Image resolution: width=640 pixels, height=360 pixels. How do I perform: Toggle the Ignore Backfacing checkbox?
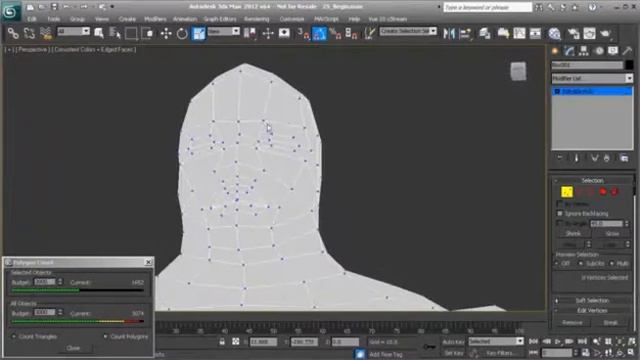(560, 213)
